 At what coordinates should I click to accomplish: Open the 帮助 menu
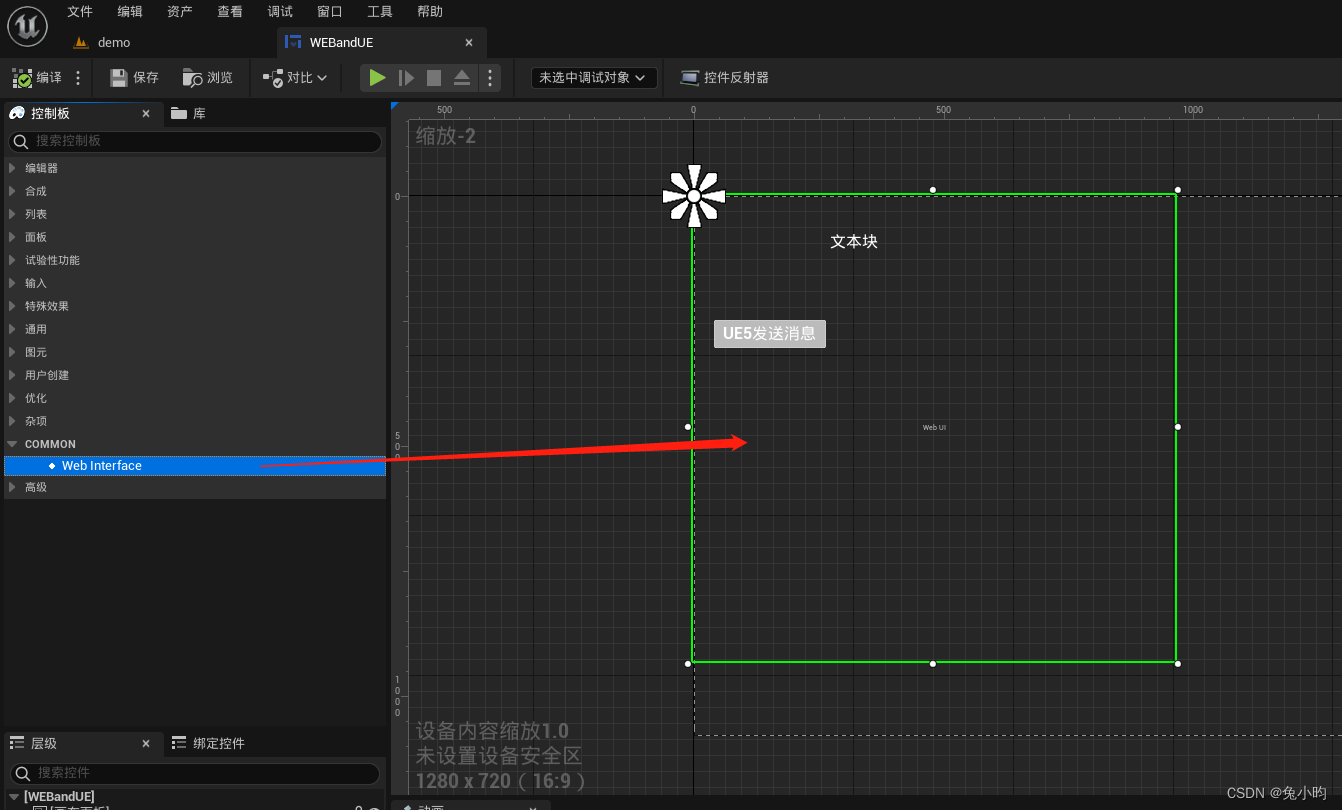[x=430, y=12]
